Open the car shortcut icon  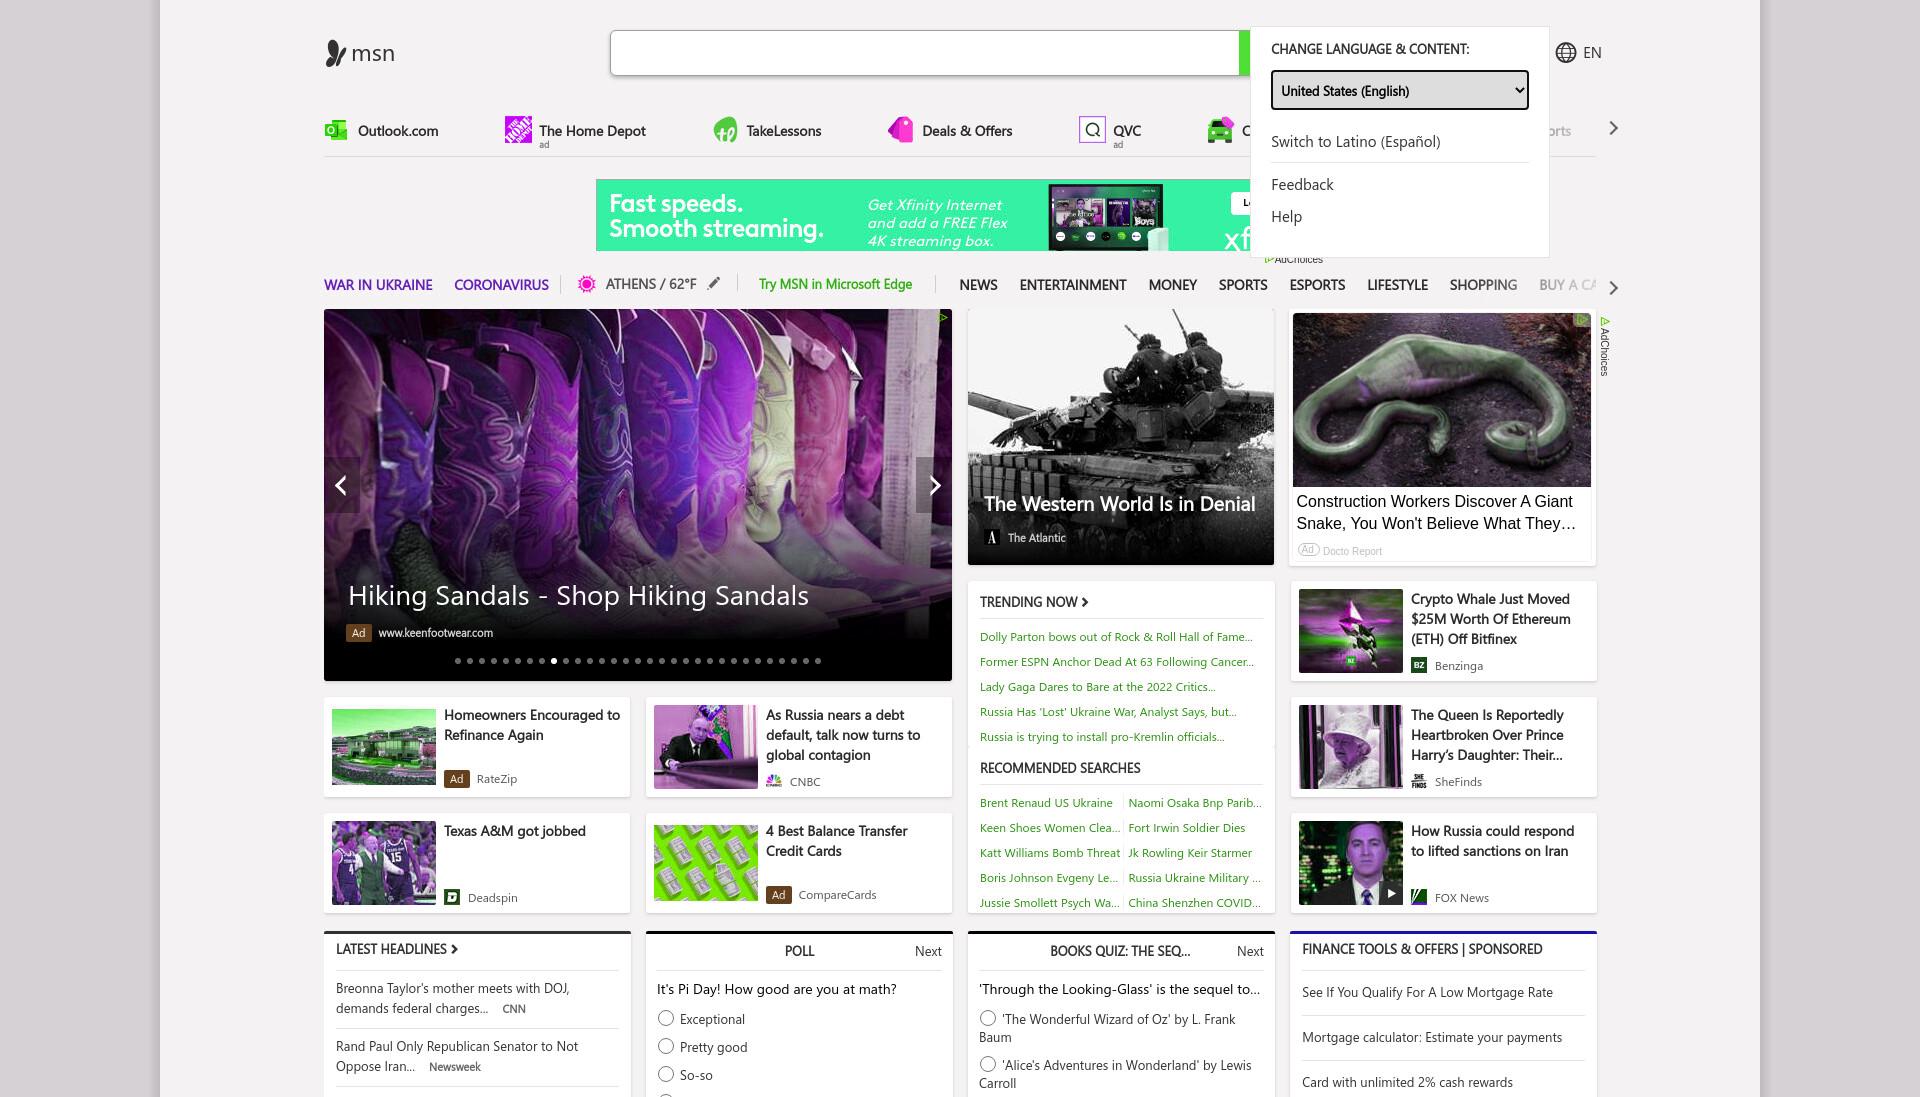[1220, 130]
